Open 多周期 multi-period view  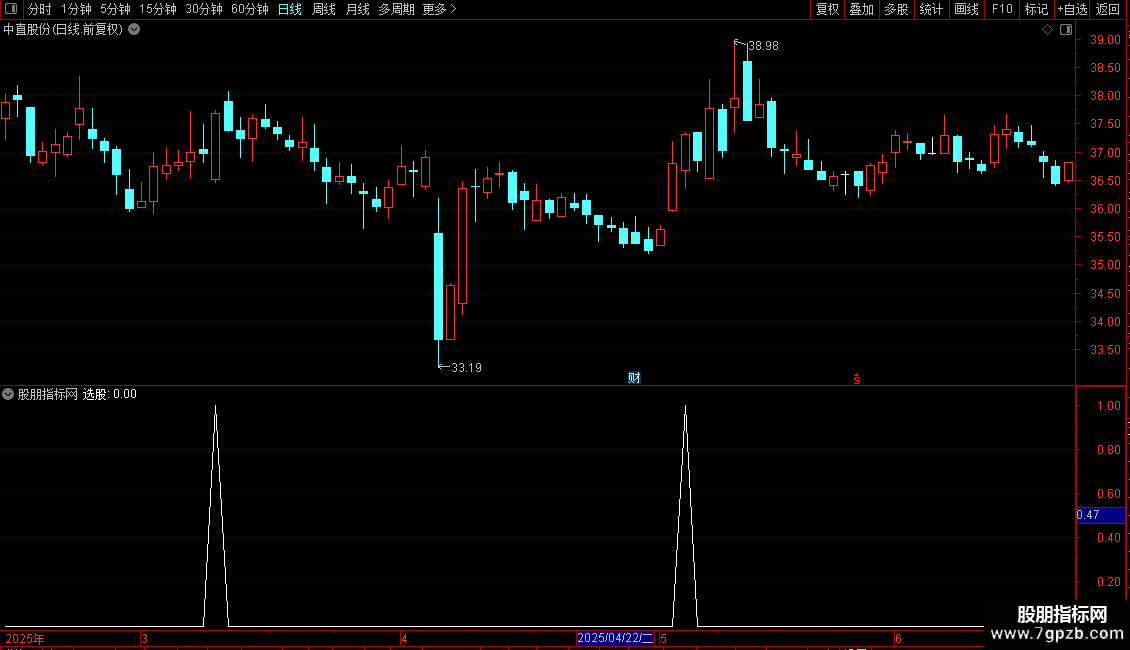(396, 9)
